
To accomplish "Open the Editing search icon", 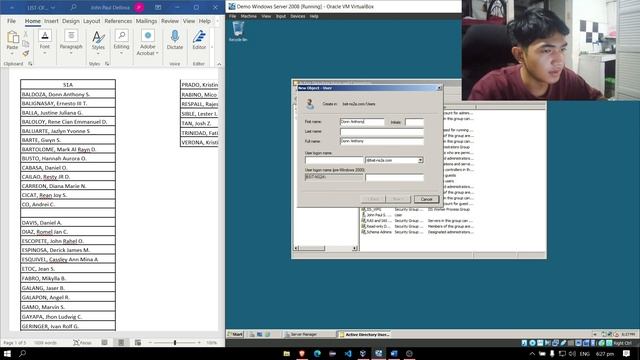I will click(x=122, y=36).
